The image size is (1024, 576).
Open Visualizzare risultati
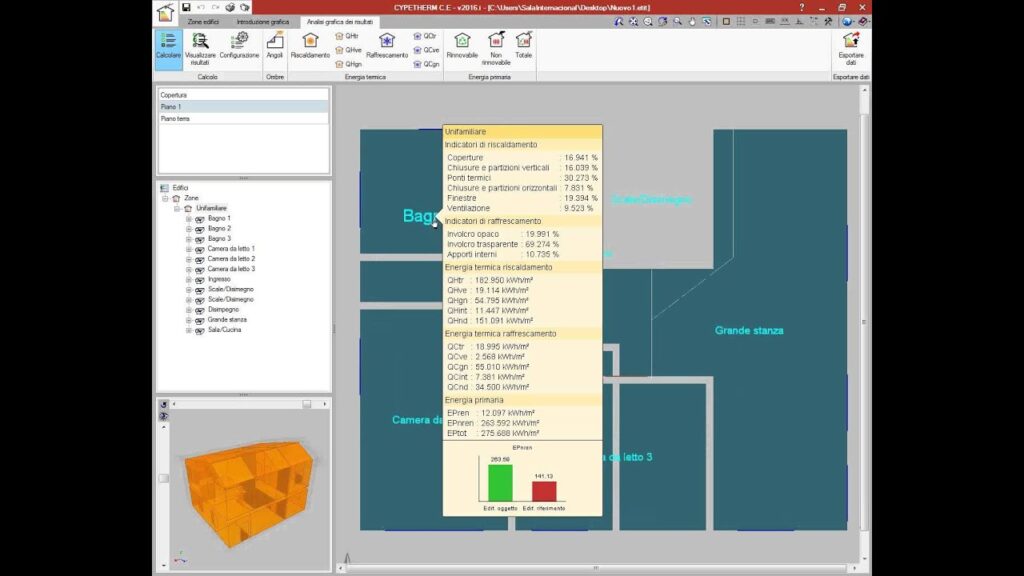pos(200,47)
